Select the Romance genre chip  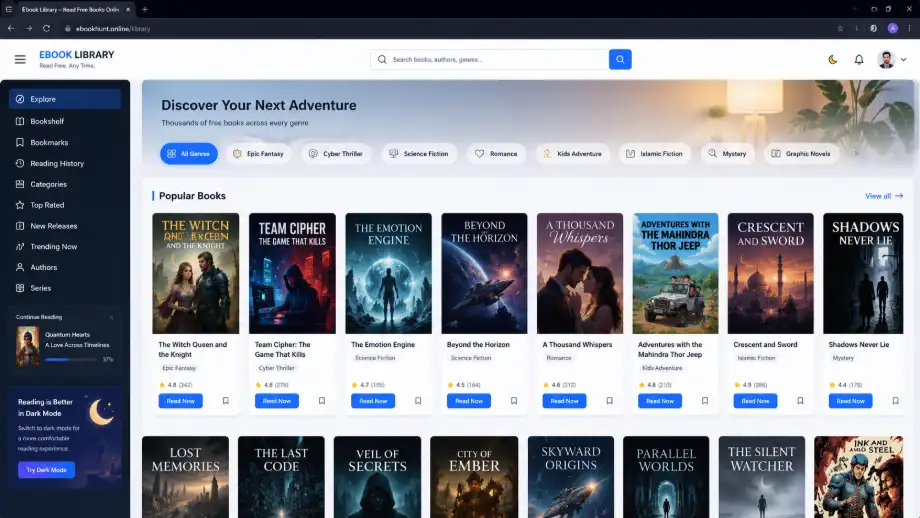[x=496, y=154]
